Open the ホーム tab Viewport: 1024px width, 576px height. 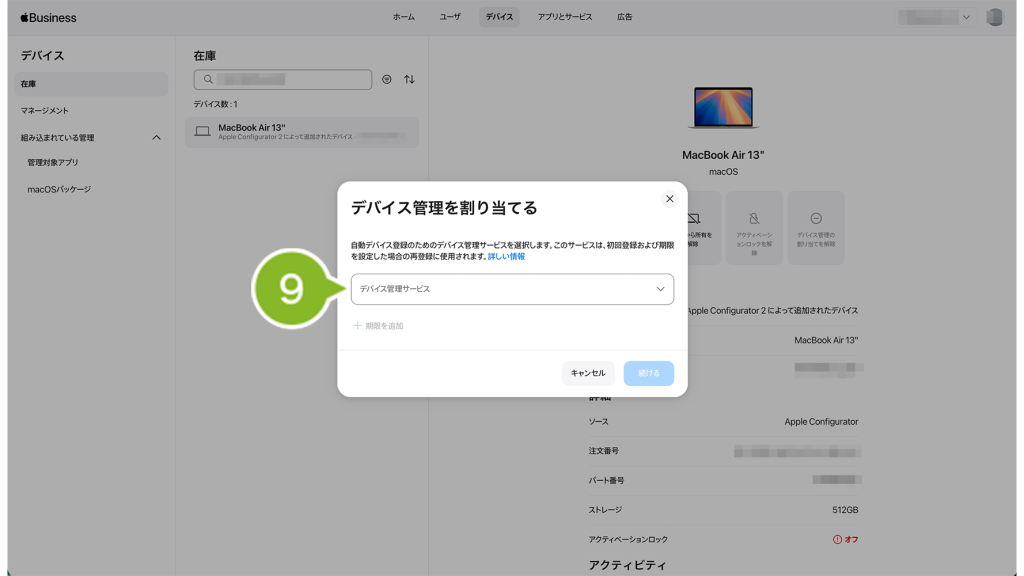(x=404, y=17)
